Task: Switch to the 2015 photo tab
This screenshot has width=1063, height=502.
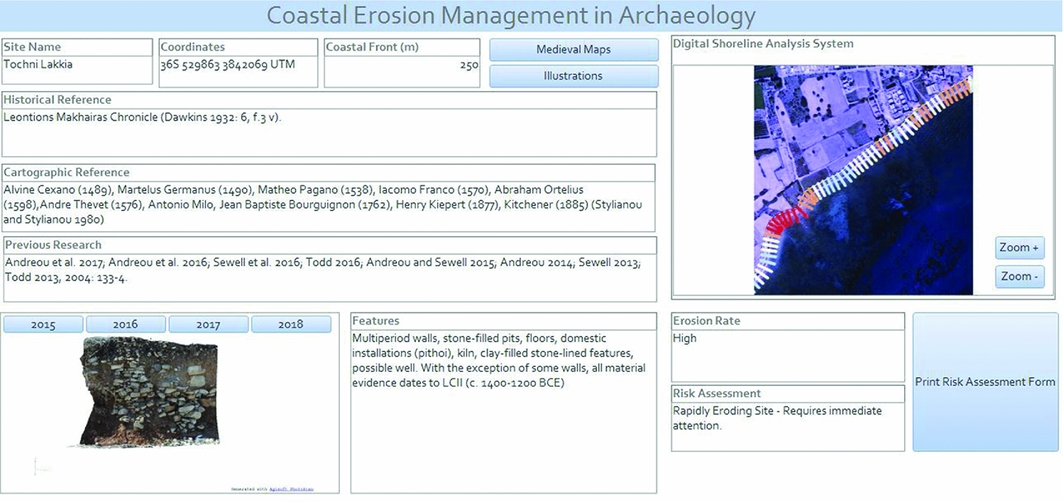Action: click(43, 325)
